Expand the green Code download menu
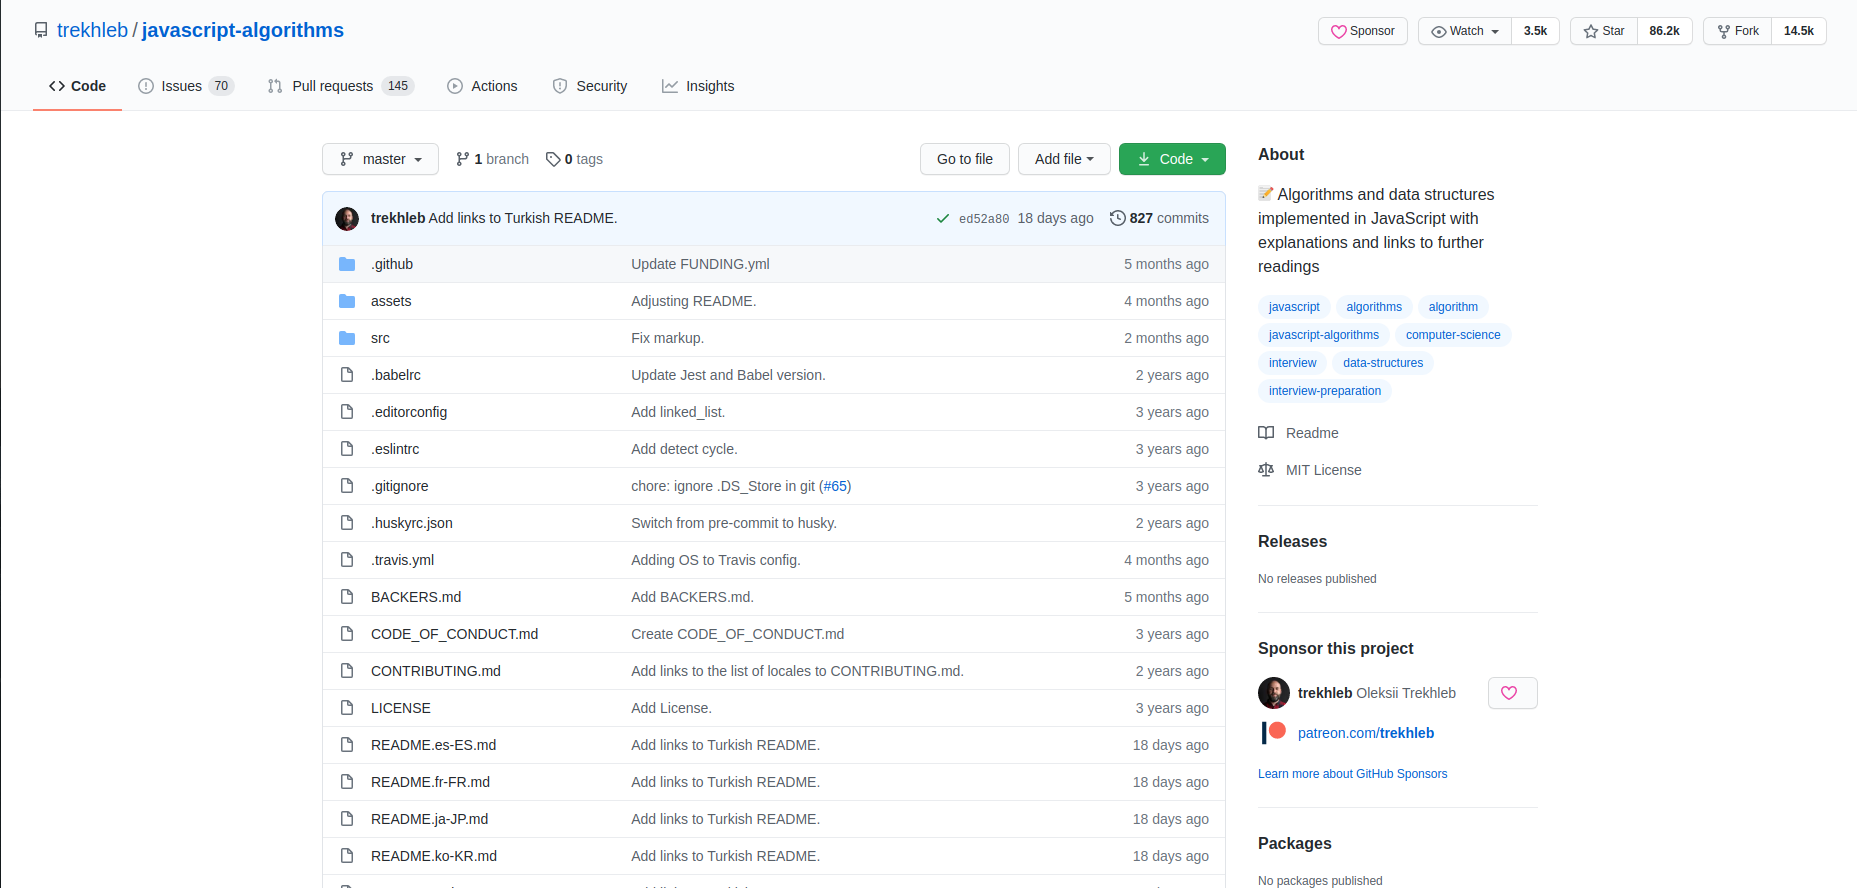This screenshot has height=888, width=1857. (1172, 159)
